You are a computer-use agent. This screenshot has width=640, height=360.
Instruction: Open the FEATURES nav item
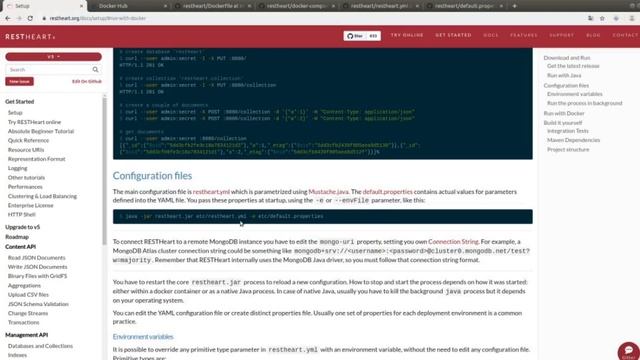(524, 36)
